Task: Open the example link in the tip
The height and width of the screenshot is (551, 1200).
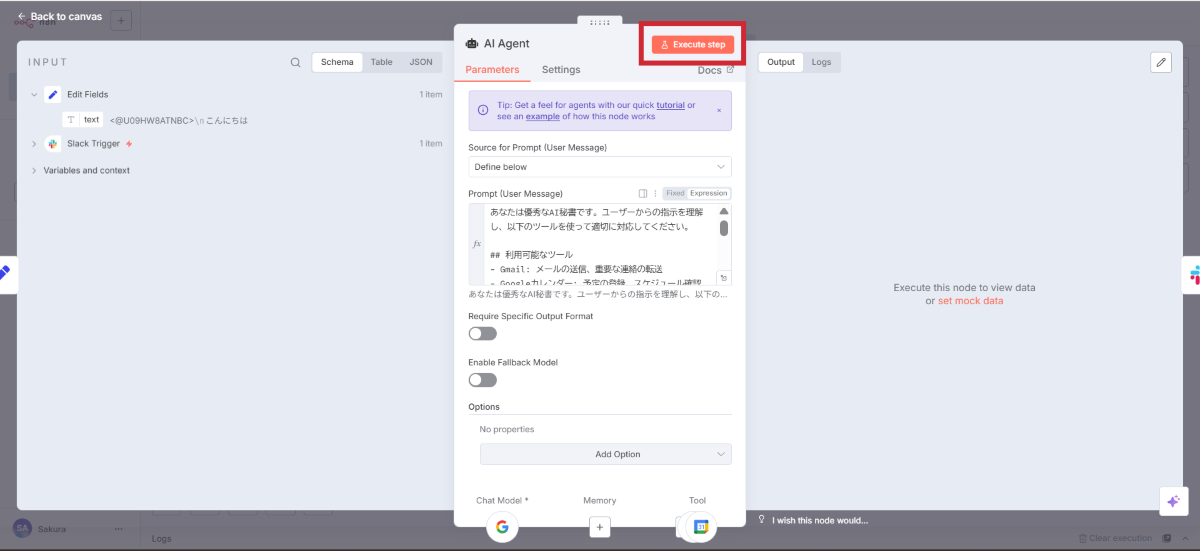Action: (x=543, y=117)
